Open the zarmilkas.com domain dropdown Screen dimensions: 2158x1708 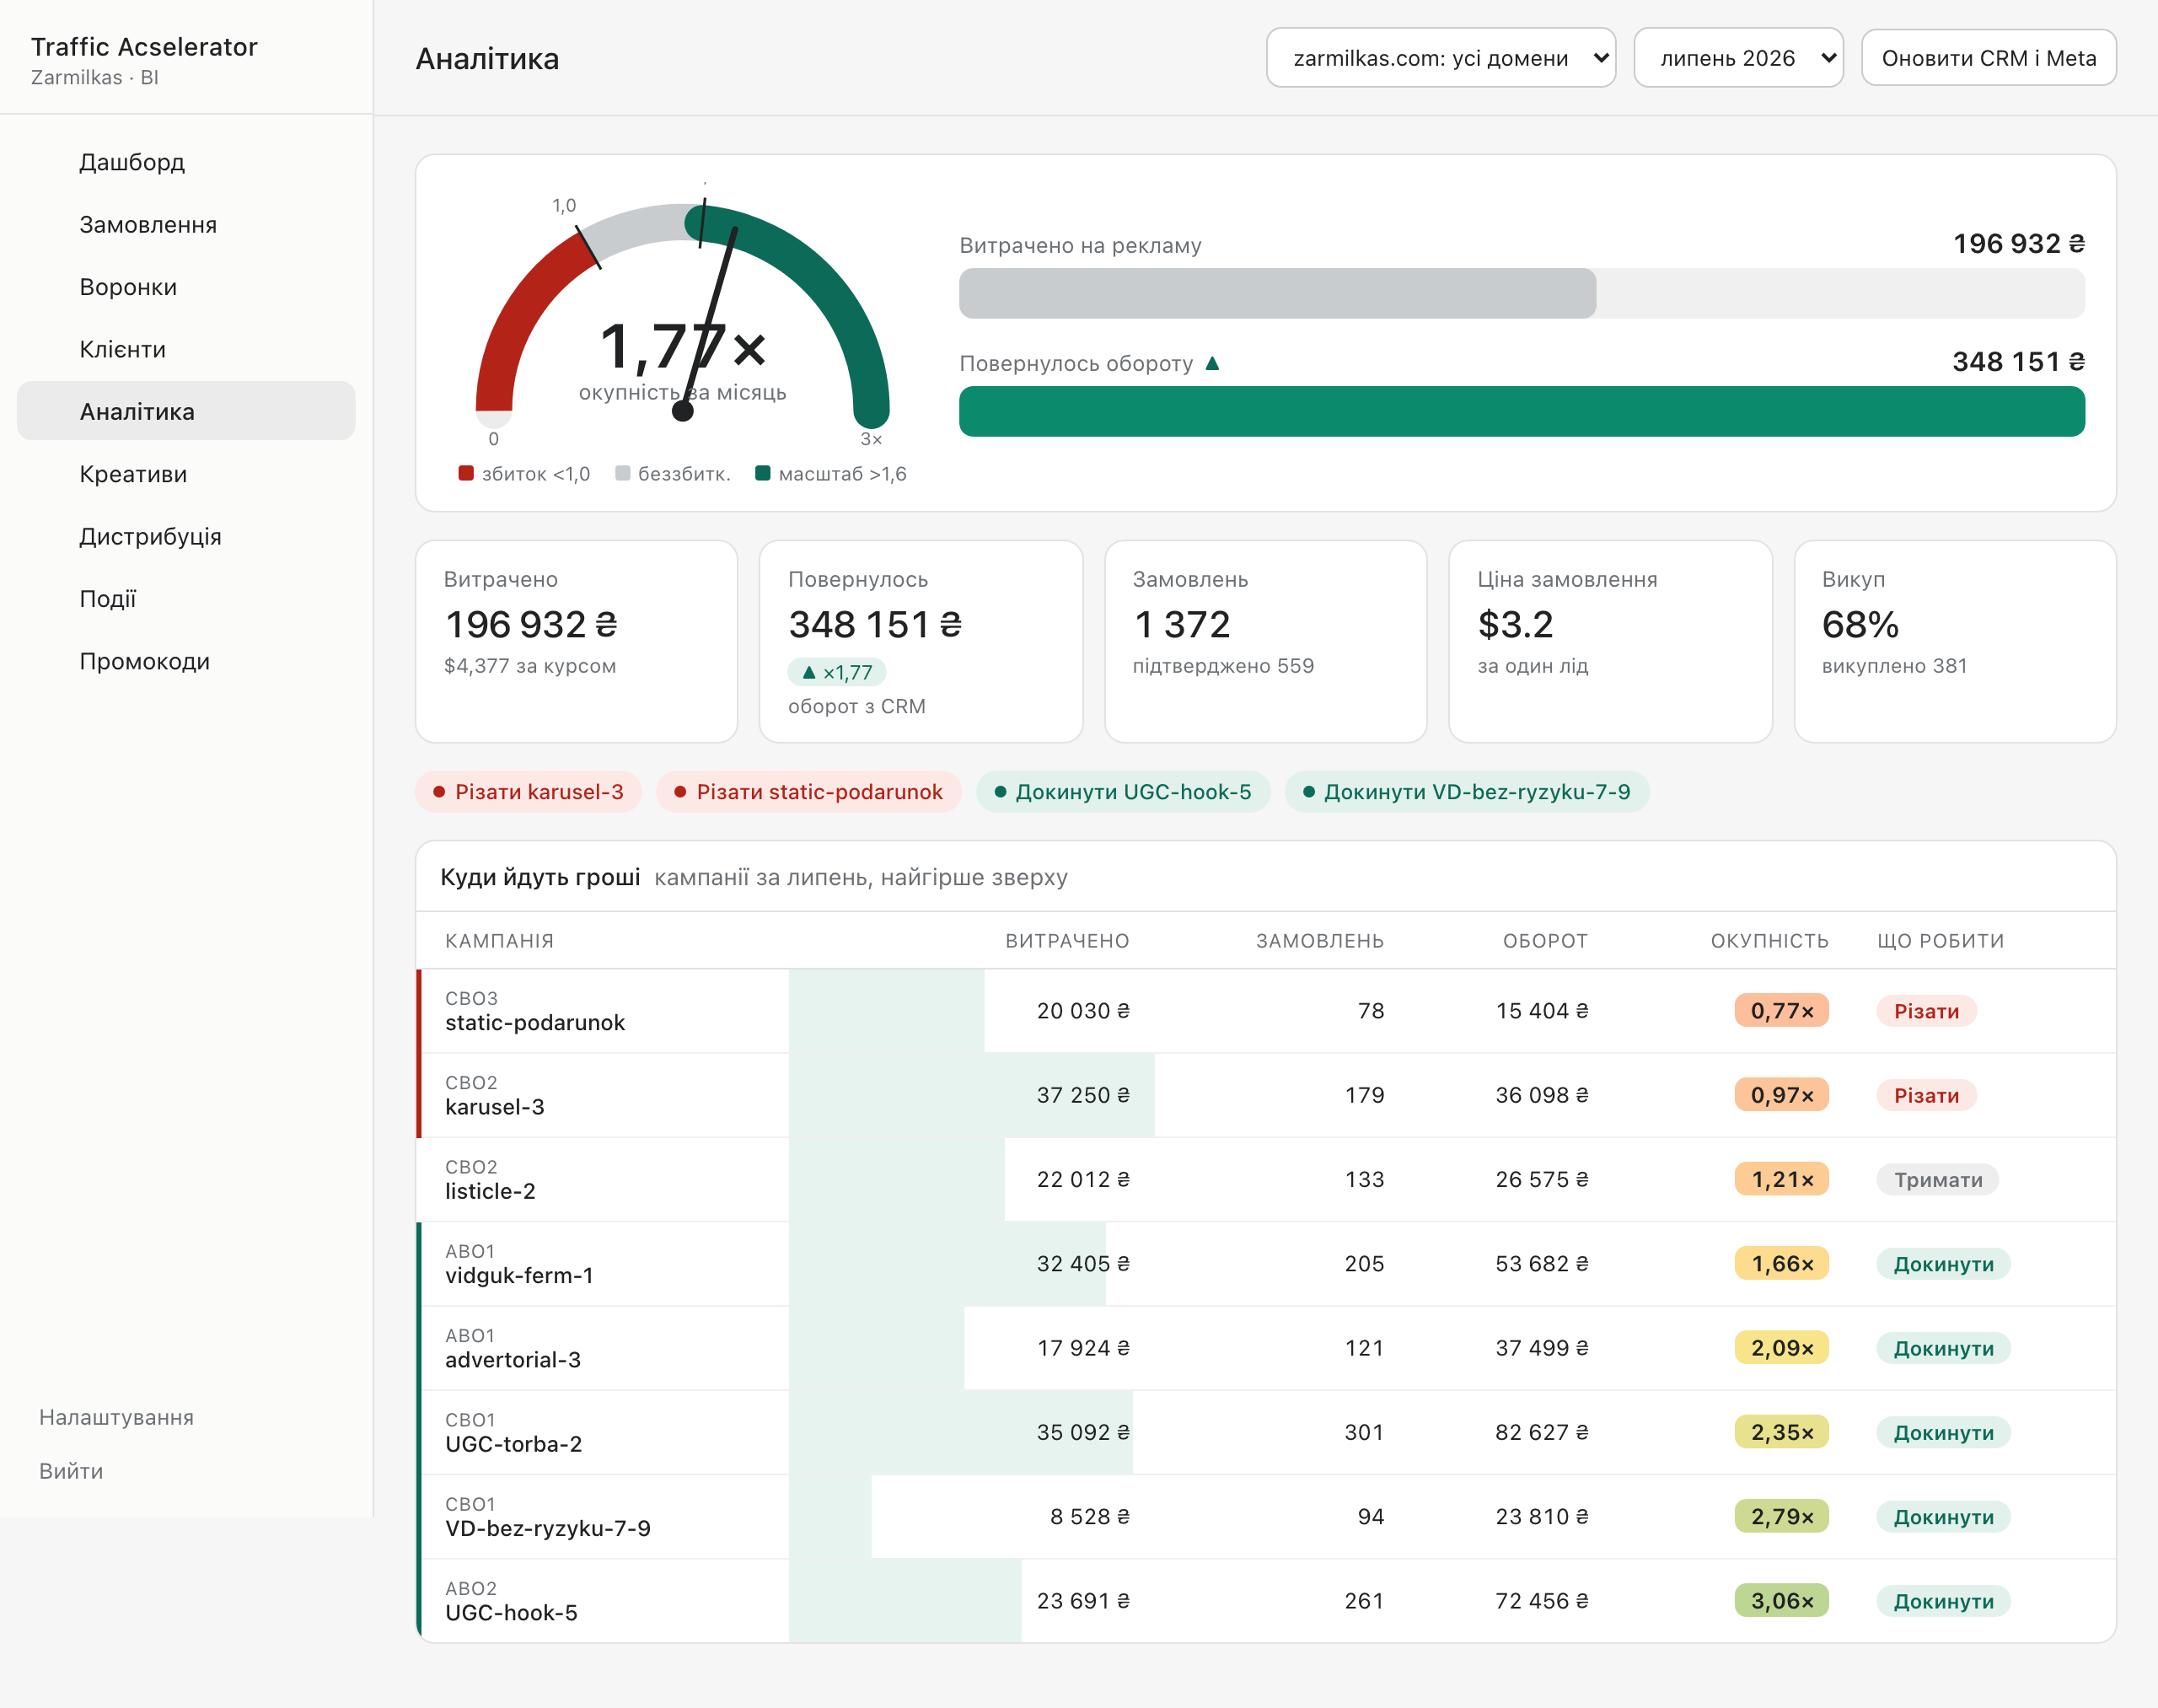pos(1441,58)
